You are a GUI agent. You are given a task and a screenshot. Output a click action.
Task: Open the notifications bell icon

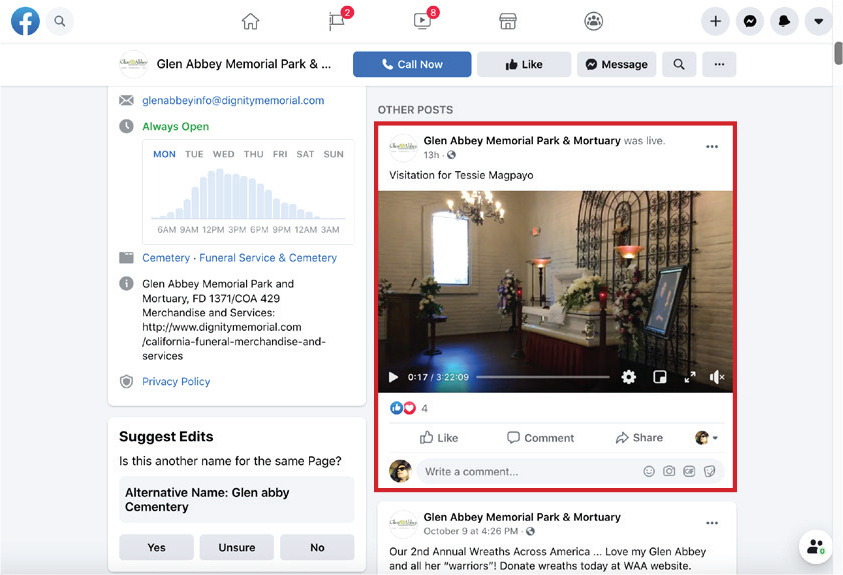pyautogui.click(x=784, y=21)
